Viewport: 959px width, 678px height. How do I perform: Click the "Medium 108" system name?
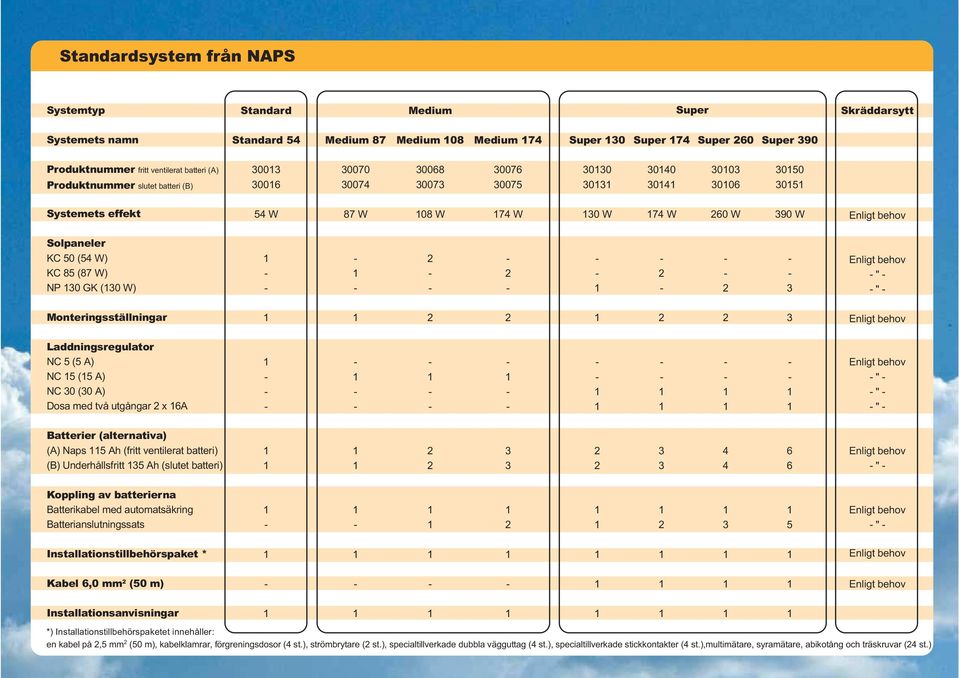pyautogui.click(x=430, y=140)
